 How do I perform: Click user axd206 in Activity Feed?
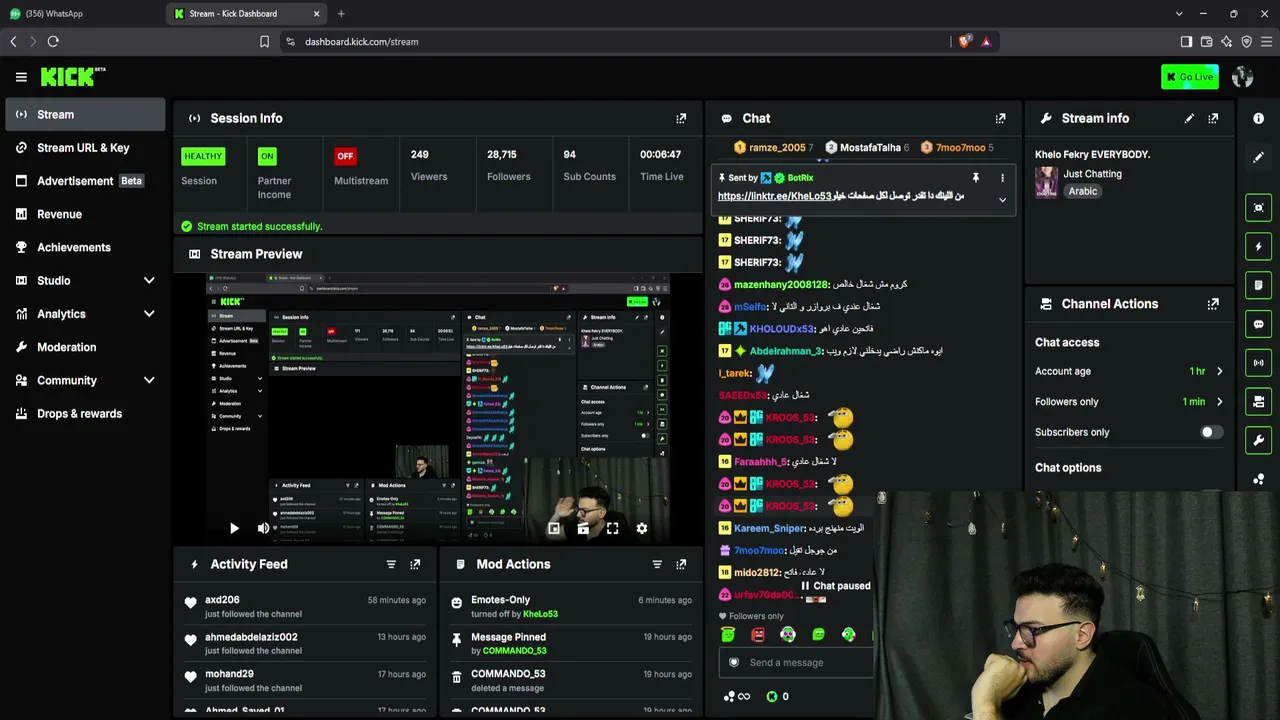click(222, 600)
